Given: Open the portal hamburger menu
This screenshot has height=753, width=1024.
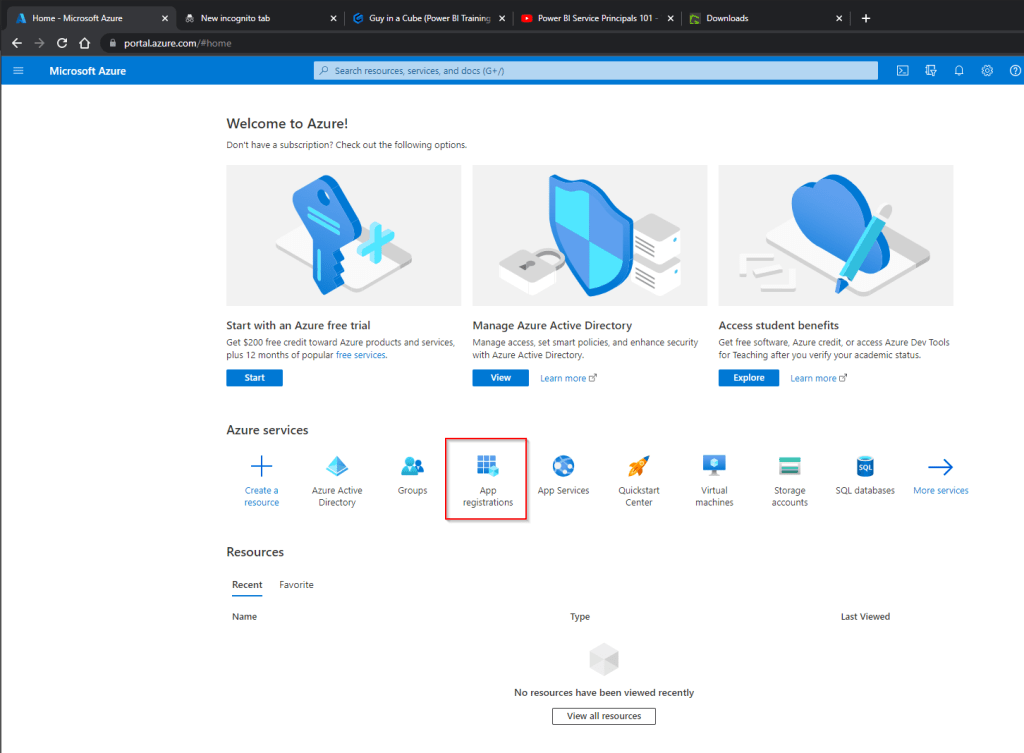Looking at the screenshot, I should coord(18,70).
